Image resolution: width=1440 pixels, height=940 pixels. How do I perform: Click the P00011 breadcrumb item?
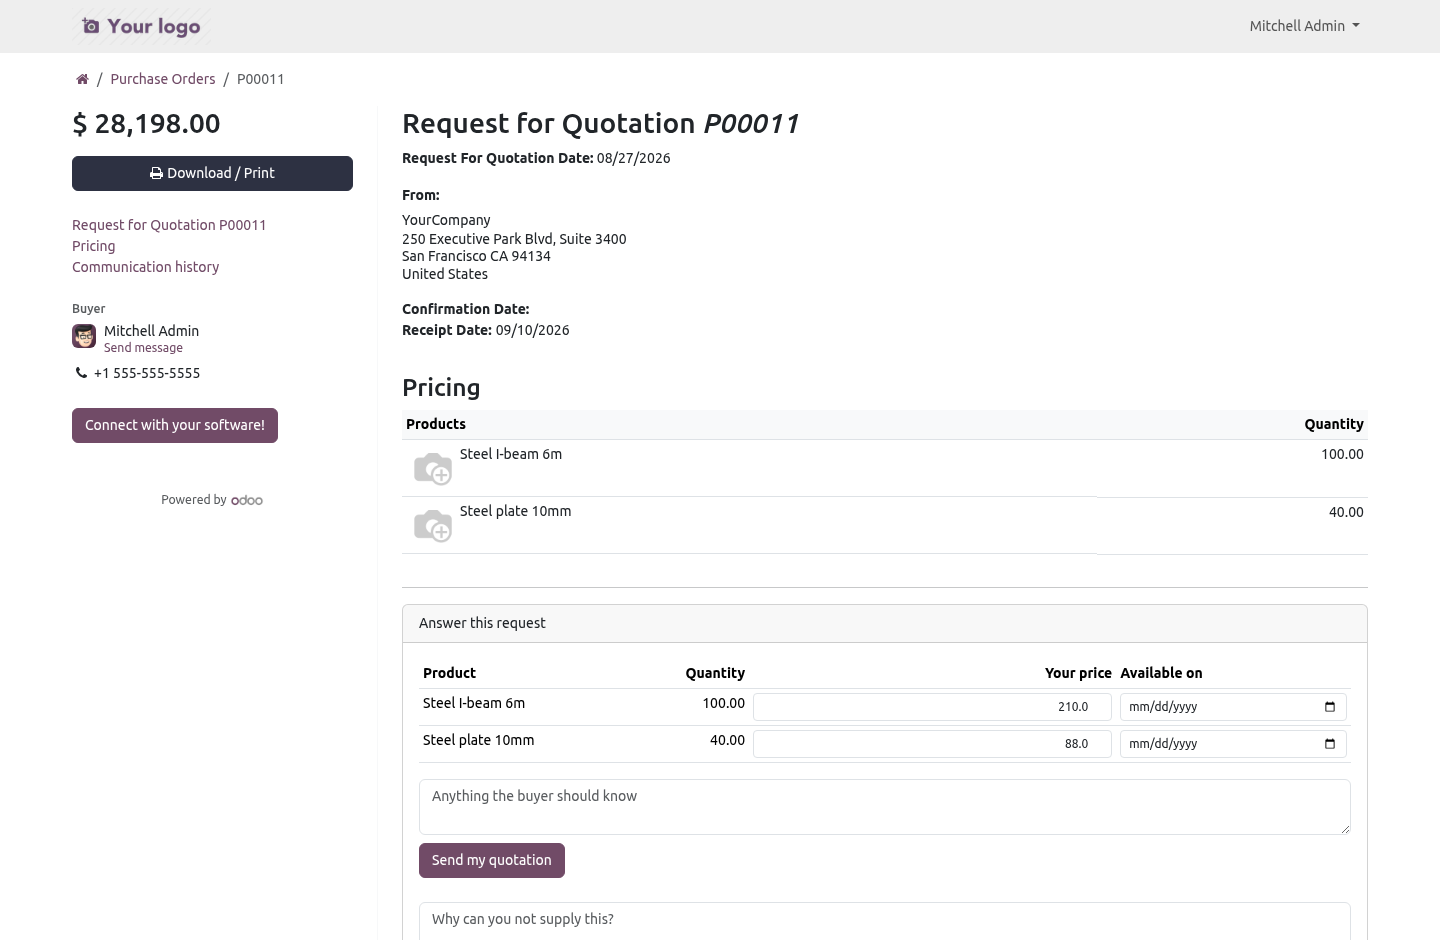pos(261,79)
